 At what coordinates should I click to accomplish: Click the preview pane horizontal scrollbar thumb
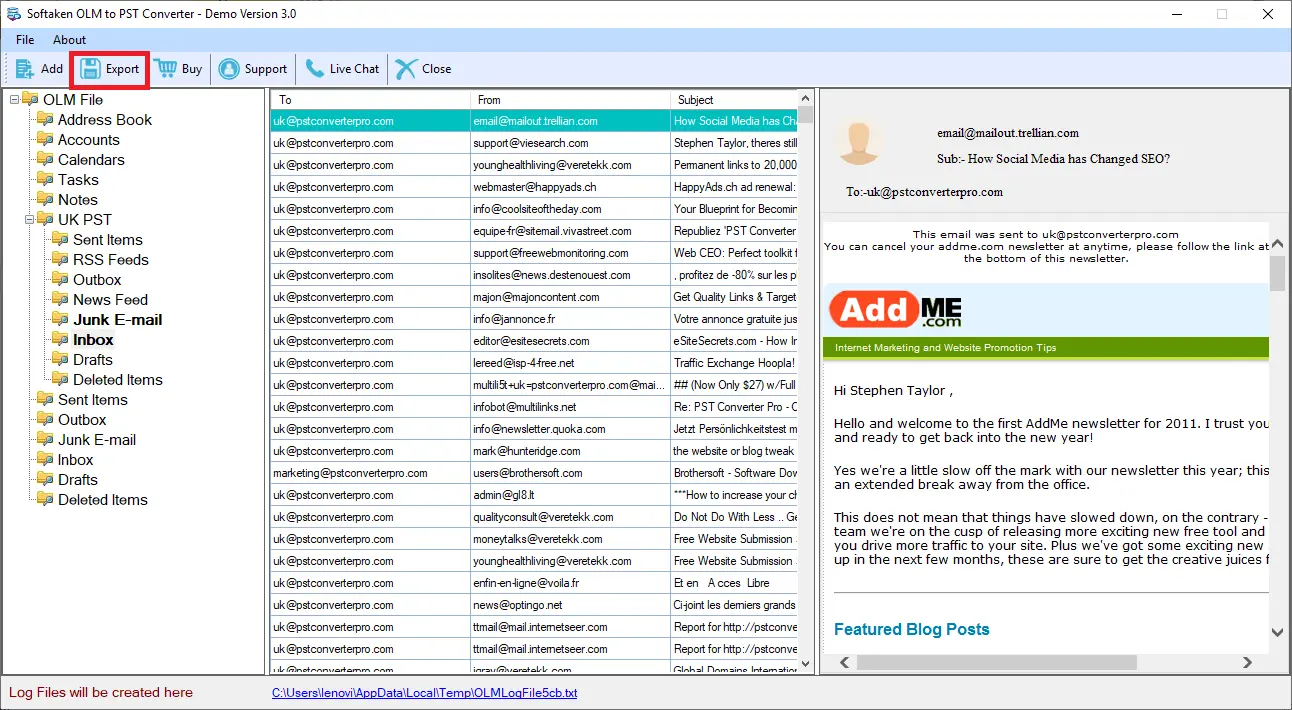[x=997, y=662]
